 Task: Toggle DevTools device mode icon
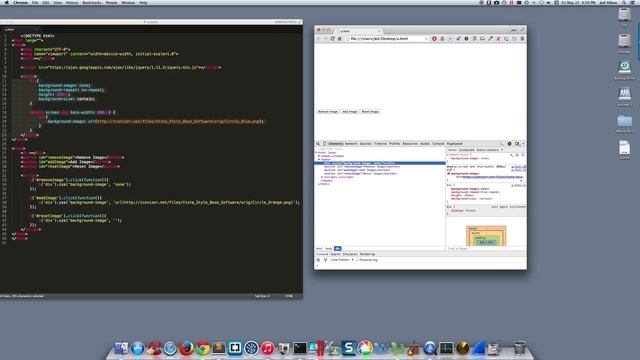(325, 144)
